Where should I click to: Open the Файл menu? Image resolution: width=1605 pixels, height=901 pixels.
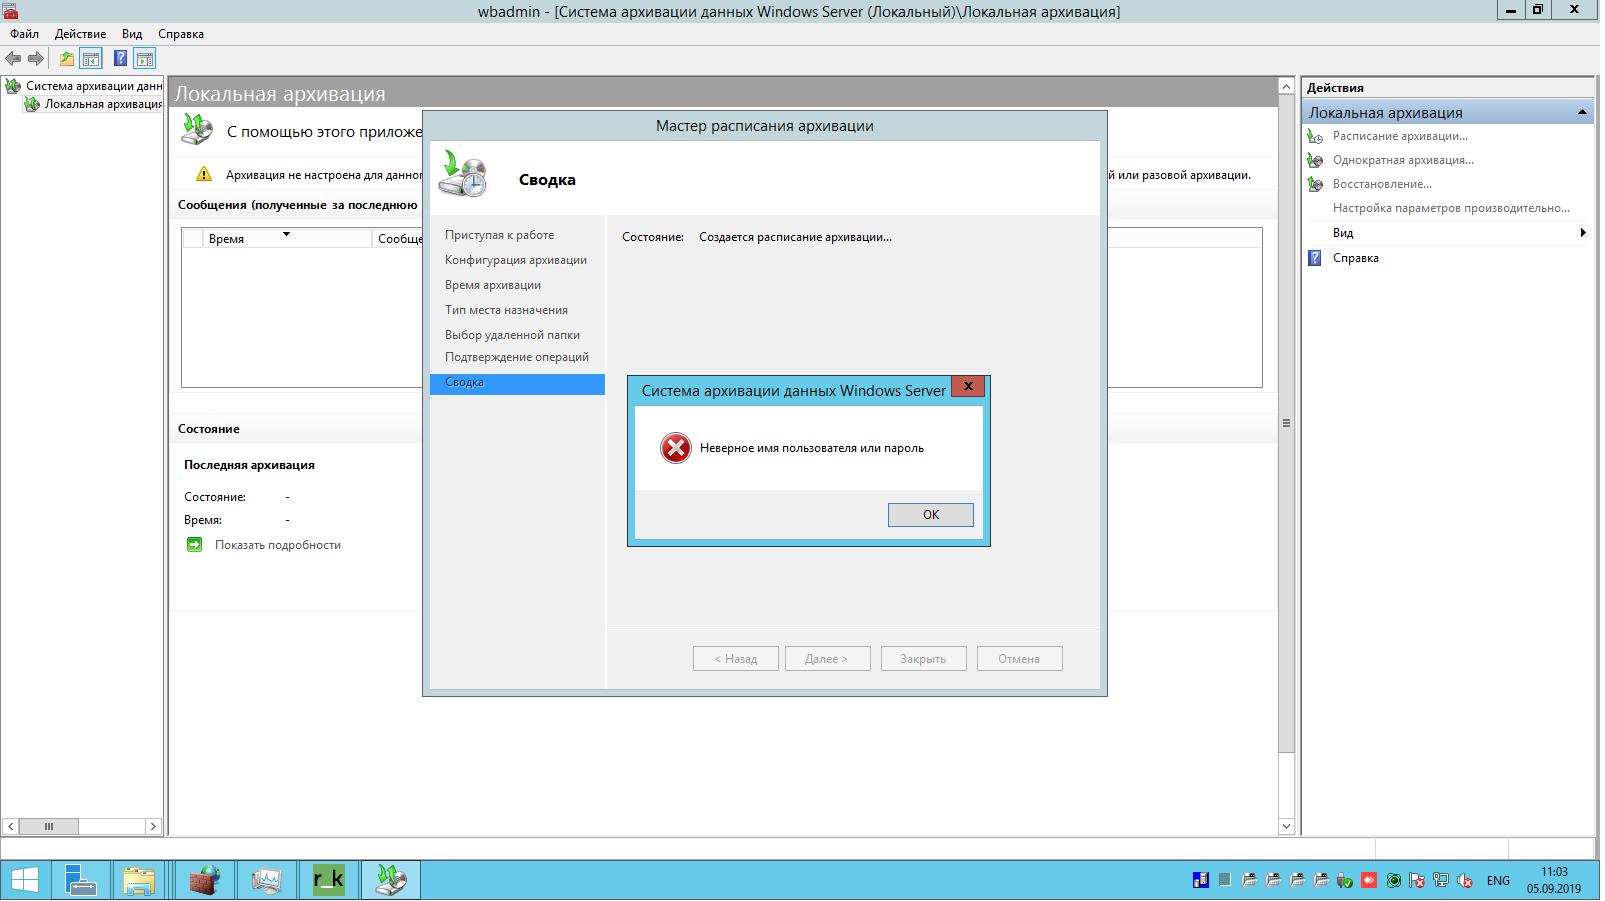25,34
